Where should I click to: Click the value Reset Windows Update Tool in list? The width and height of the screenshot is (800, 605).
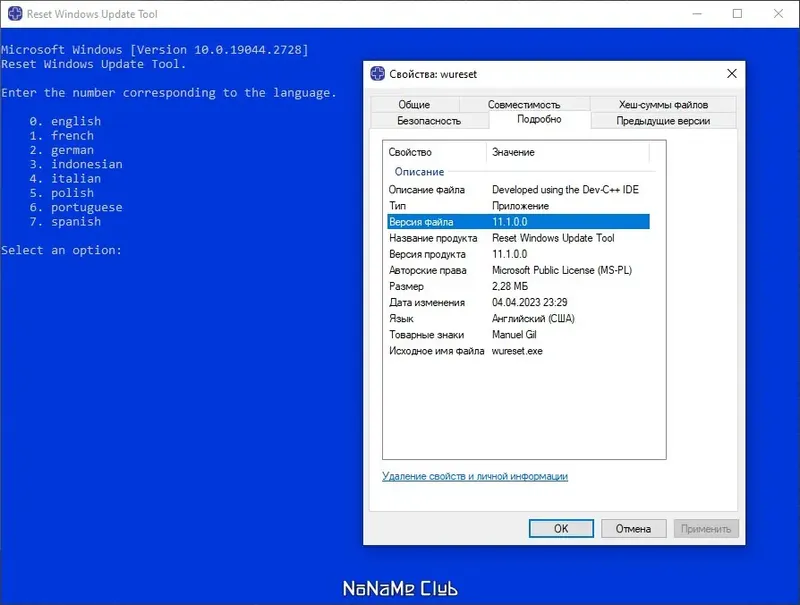(x=553, y=238)
